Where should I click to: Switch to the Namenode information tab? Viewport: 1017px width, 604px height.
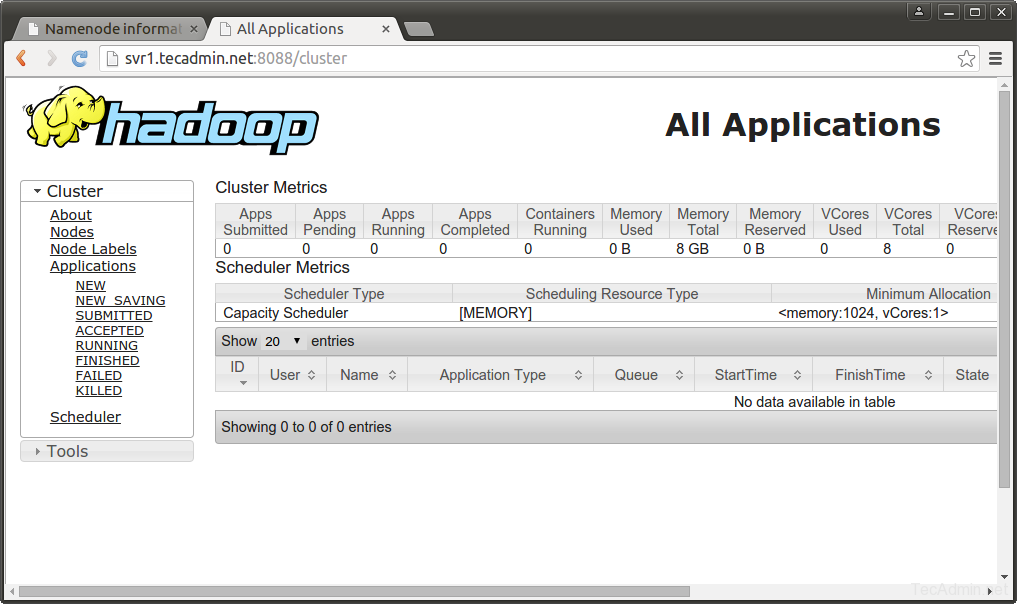112,29
